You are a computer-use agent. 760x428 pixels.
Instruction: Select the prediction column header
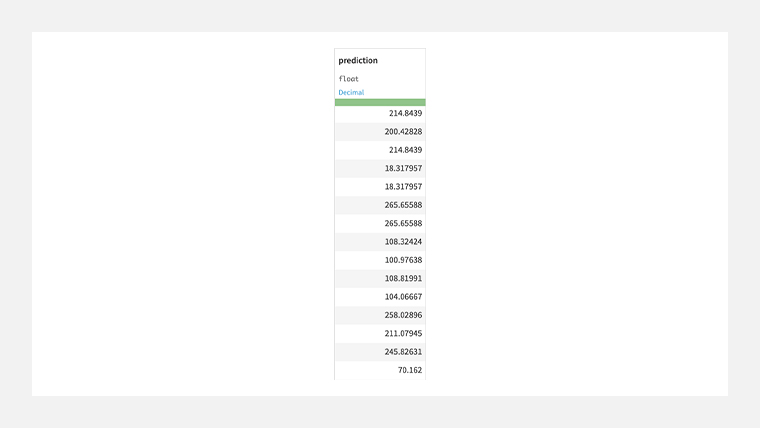tap(358, 61)
